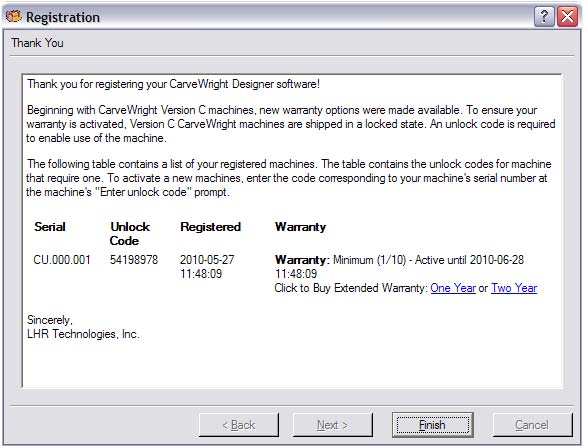This screenshot has width=584, height=448.
Task: Click the Registered column header
Action: (x=210, y=227)
